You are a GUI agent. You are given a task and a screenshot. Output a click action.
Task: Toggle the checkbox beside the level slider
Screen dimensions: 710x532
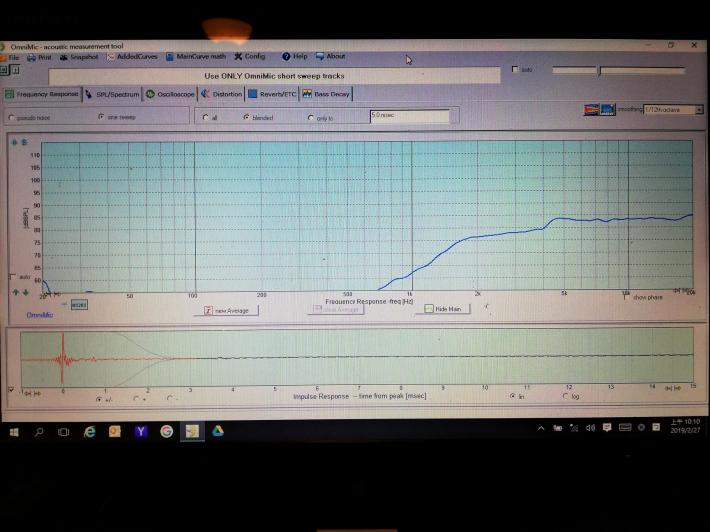tap(515, 69)
